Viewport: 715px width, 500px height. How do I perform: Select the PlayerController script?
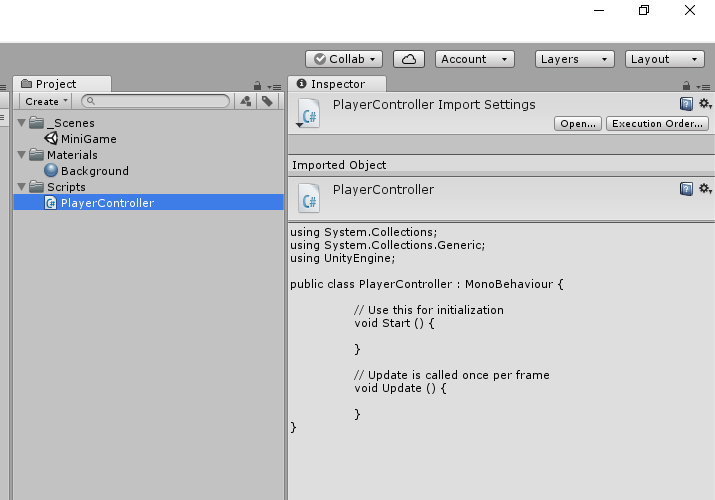pyautogui.click(x=148, y=203)
